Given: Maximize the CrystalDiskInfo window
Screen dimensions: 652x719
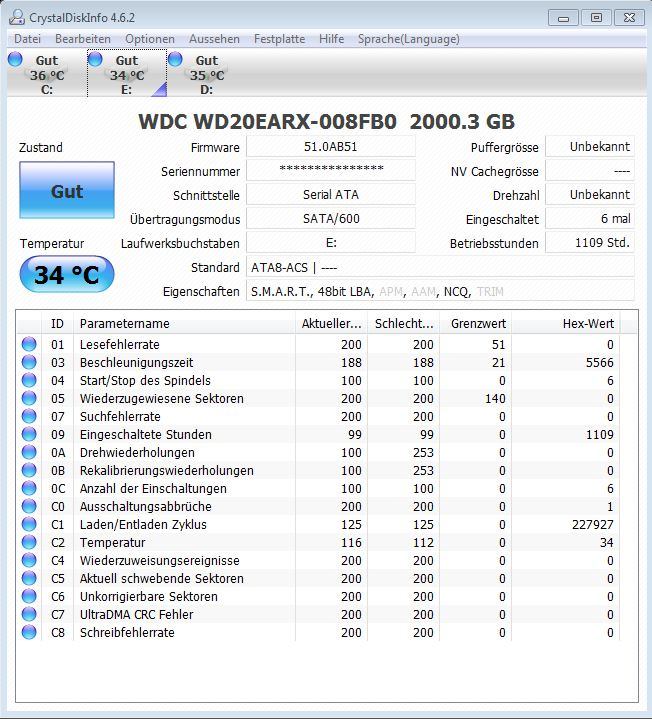Looking at the screenshot, I should [596, 18].
